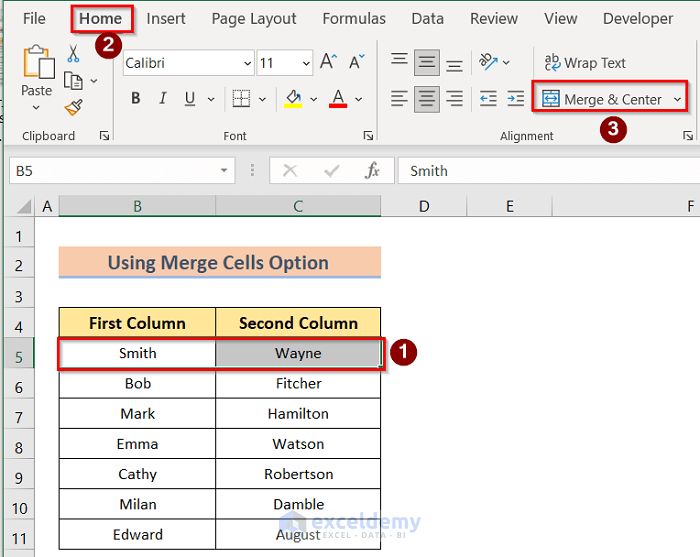Expand the Copy options arrow
This screenshot has width=700, height=557.
coord(94,81)
